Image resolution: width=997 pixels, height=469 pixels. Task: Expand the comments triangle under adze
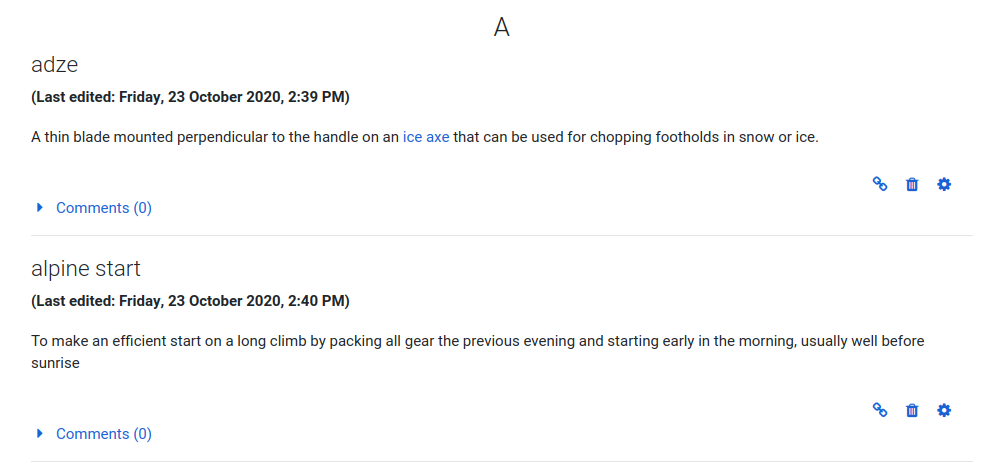(x=40, y=208)
